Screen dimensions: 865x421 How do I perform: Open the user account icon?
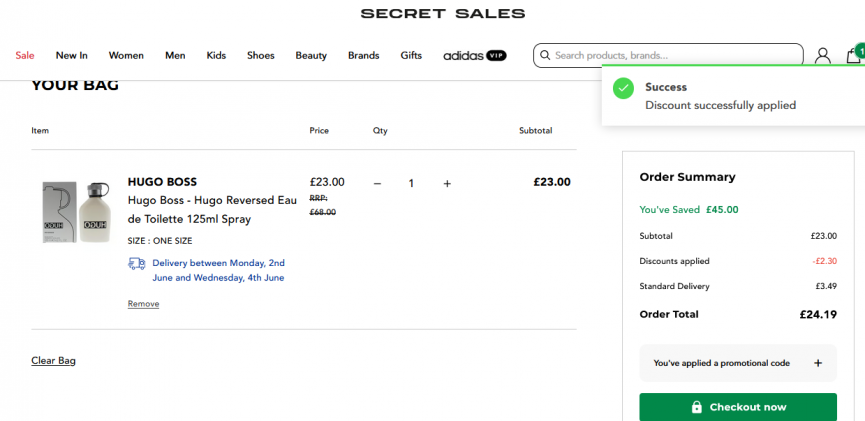coord(822,56)
